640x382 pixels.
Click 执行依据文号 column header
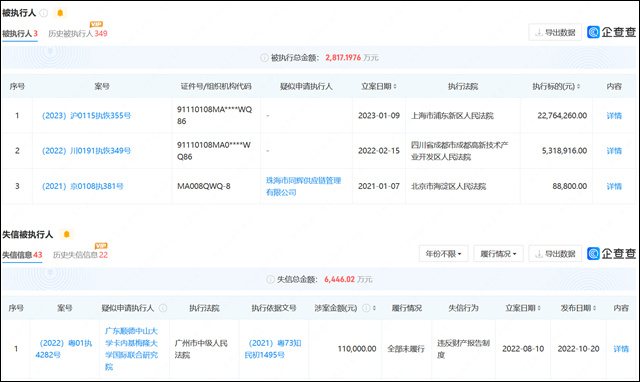(x=274, y=308)
